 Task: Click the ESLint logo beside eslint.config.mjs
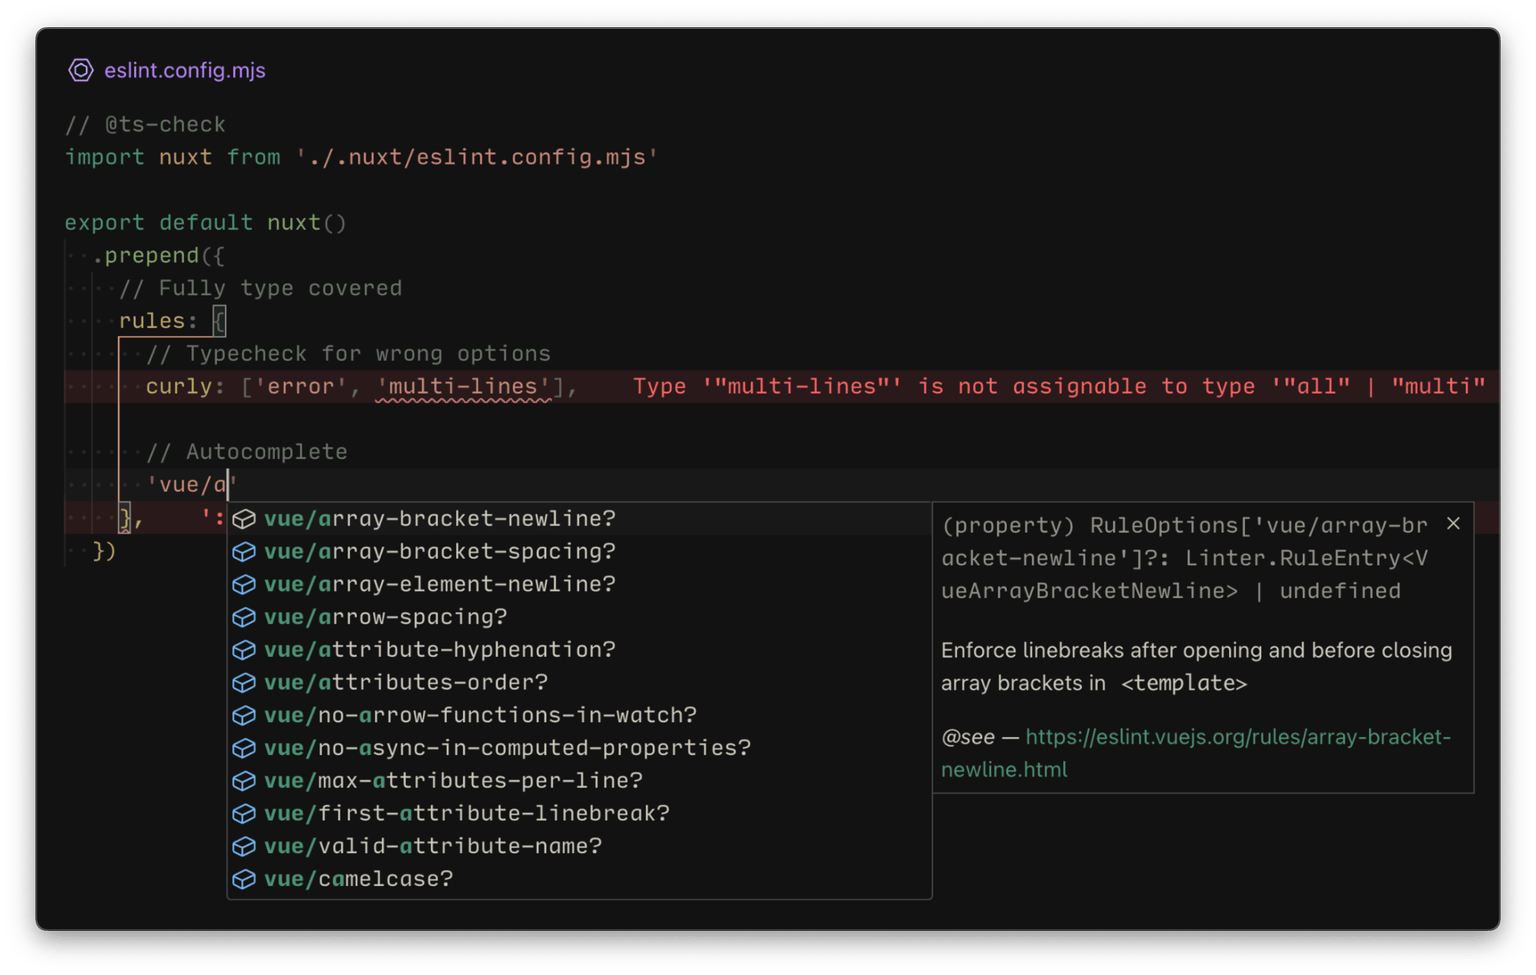(80, 70)
